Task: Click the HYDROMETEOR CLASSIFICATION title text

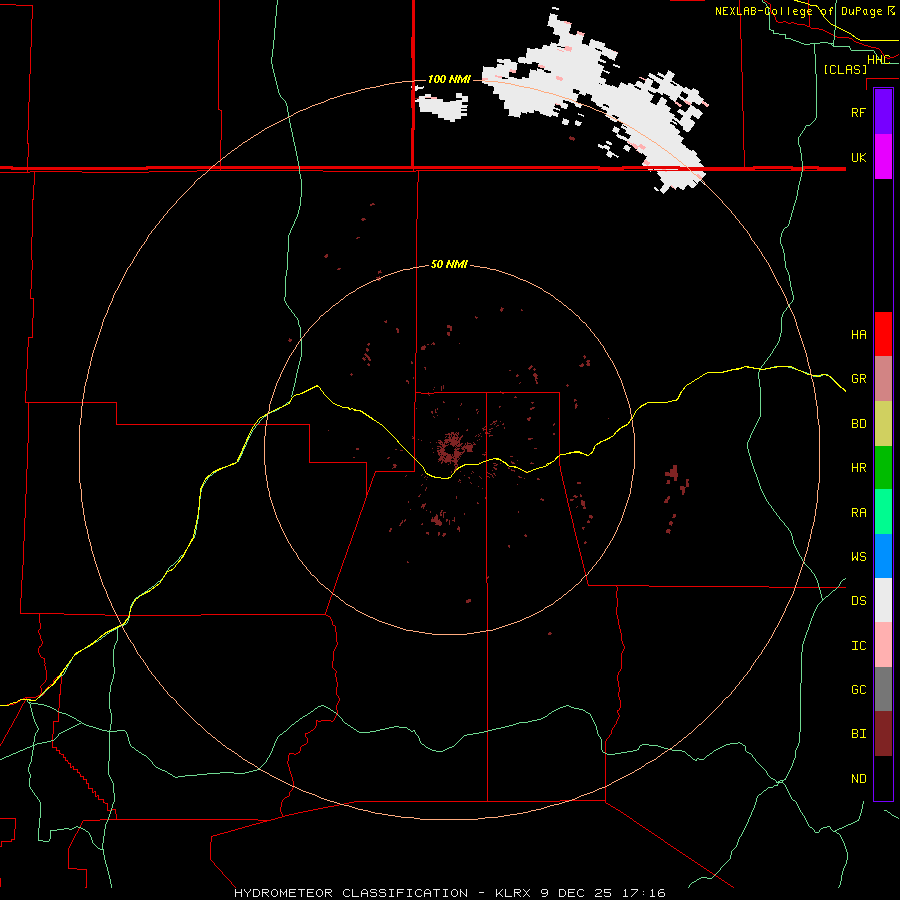Action: pyautogui.click(x=351, y=893)
